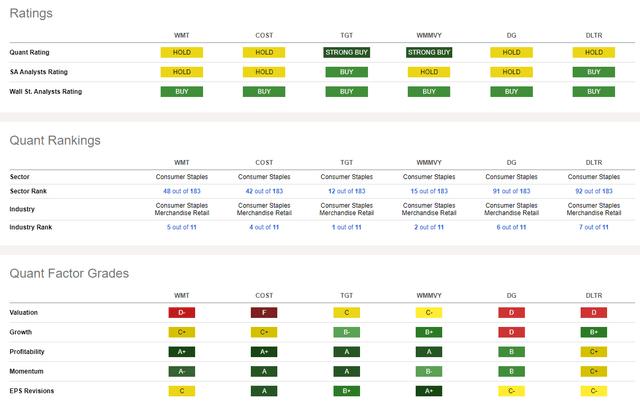640x408 pixels.
Task: Click WMT's A+ Profitability grade
Action: (182, 352)
